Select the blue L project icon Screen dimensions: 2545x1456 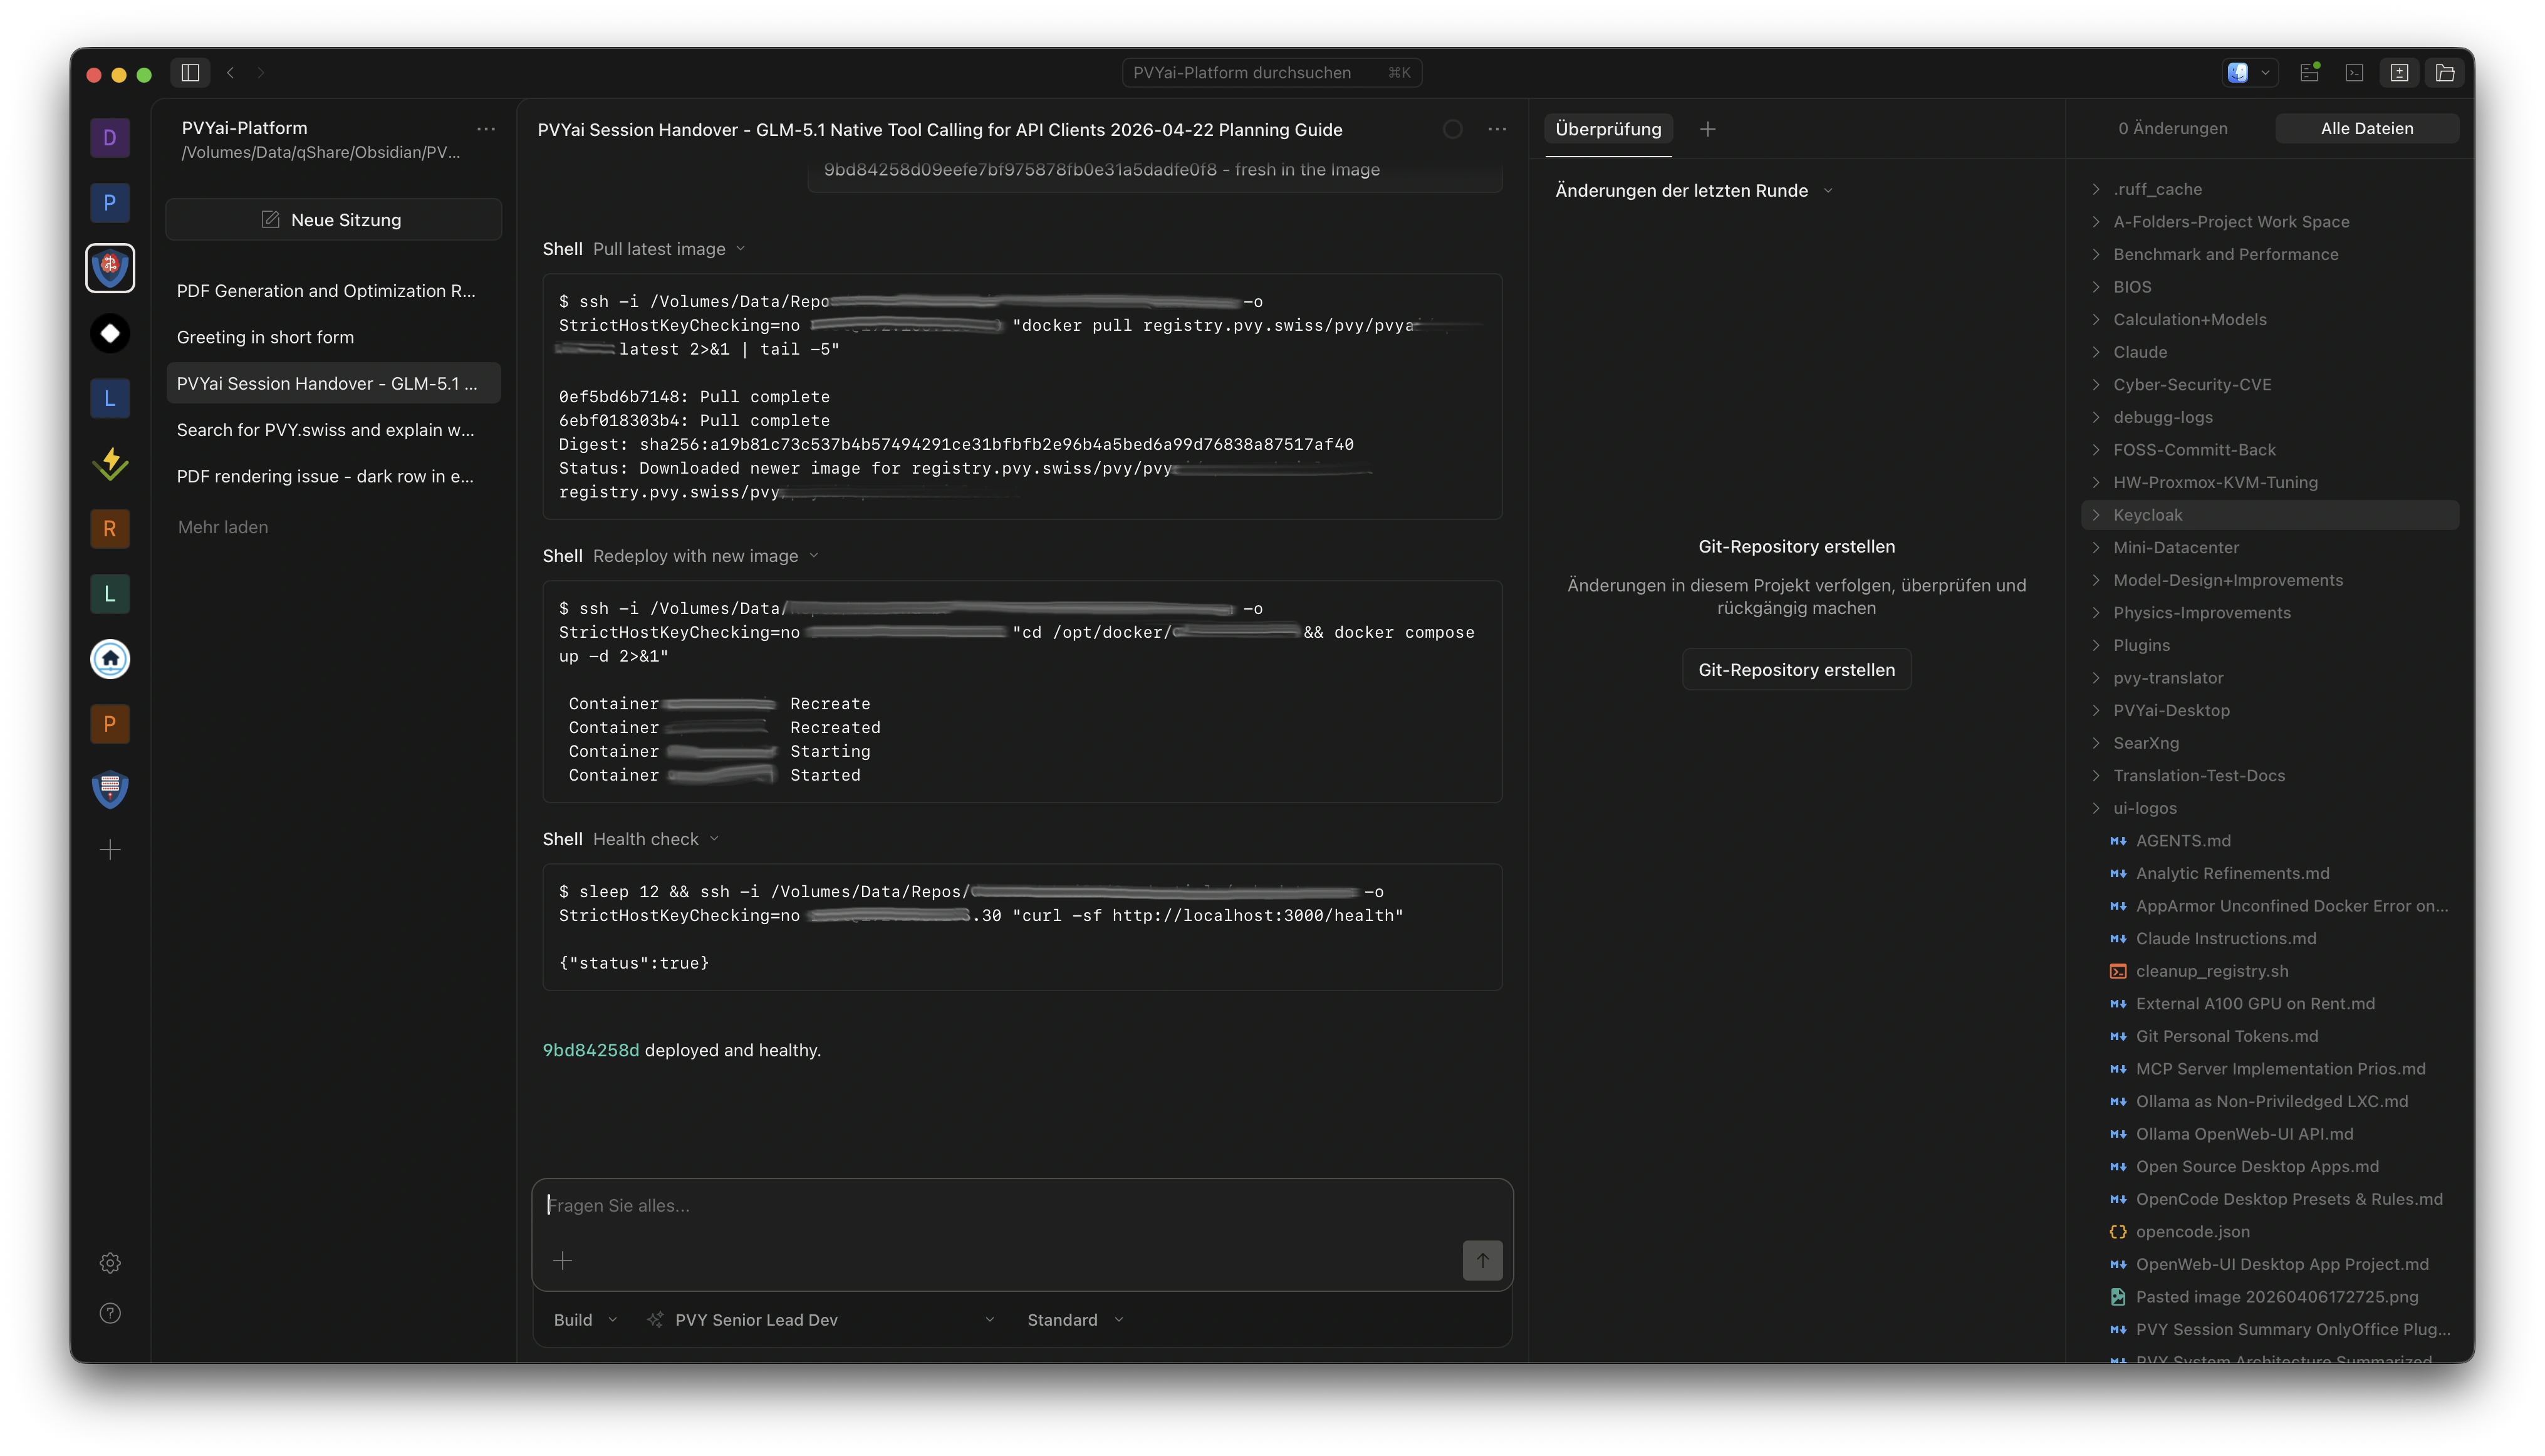110,398
